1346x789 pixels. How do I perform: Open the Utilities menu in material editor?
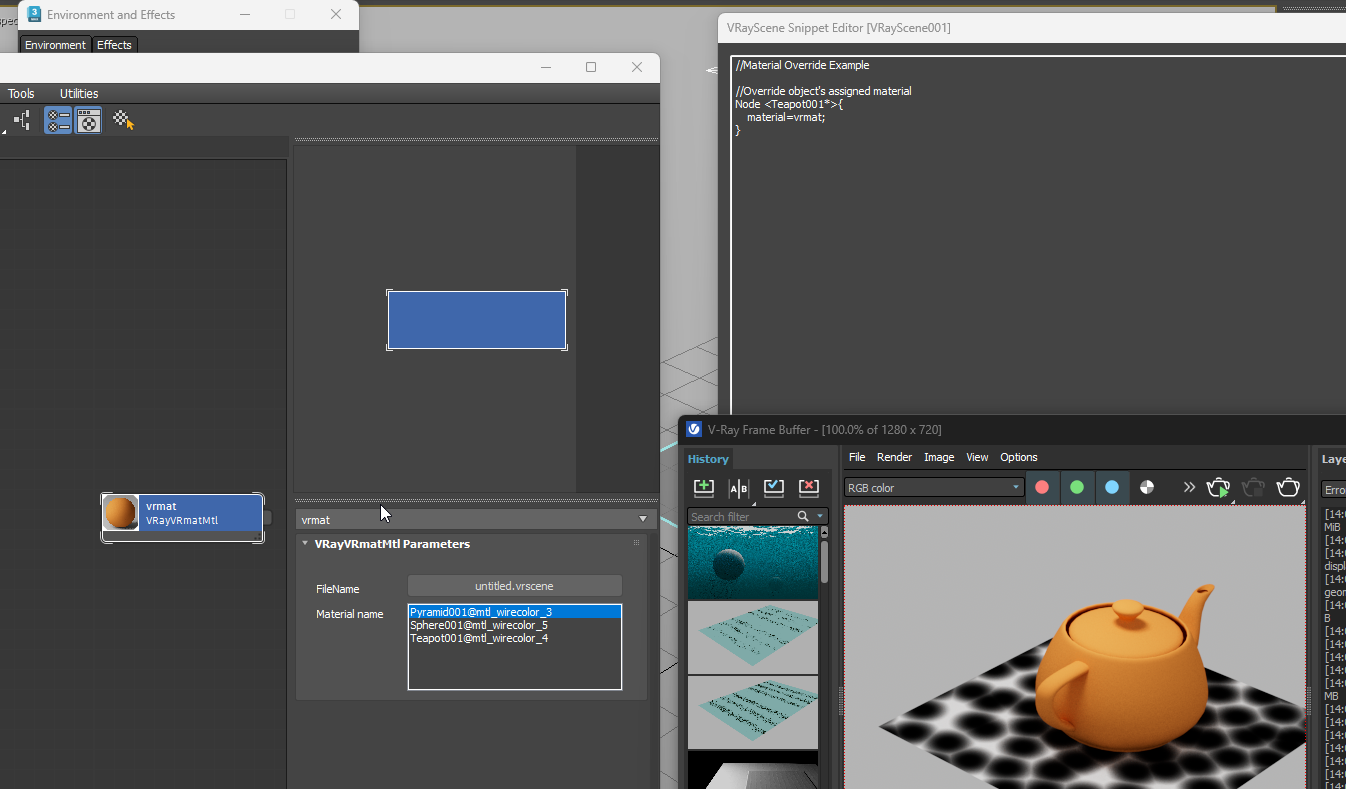(x=79, y=94)
